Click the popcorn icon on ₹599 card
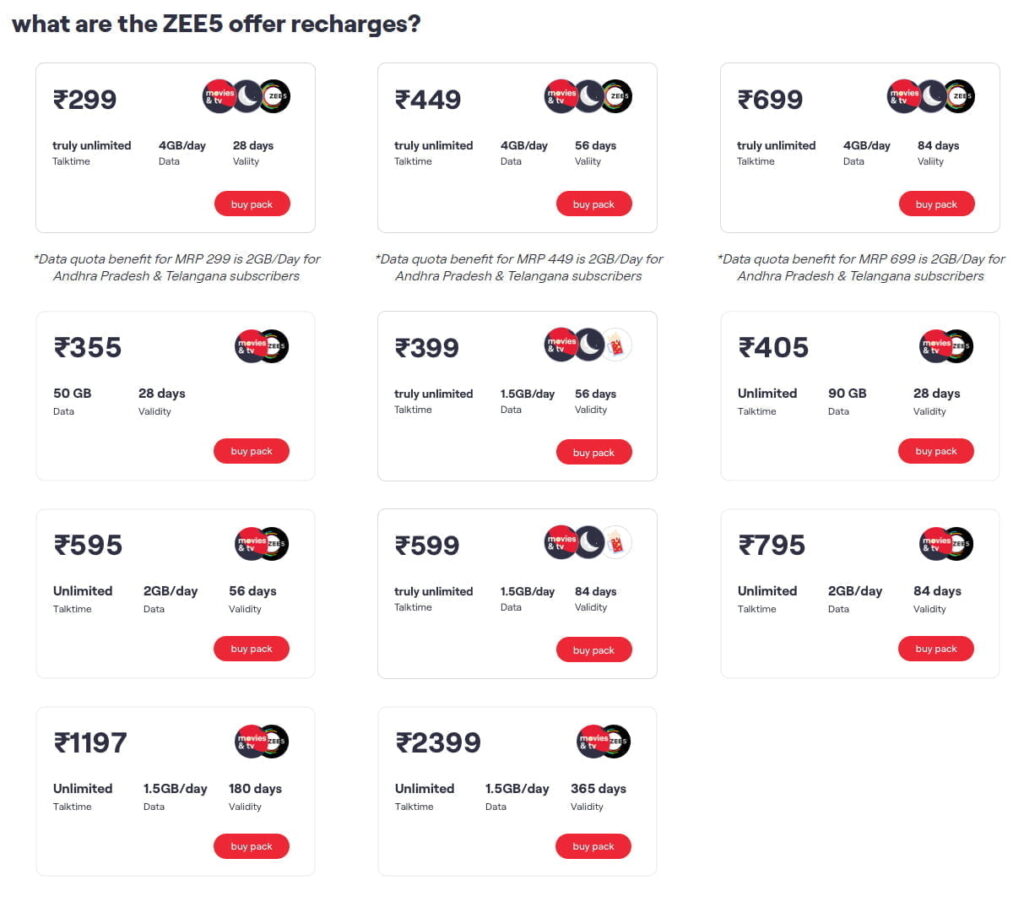This screenshot has height=913, width=1024. pos(615,543)
